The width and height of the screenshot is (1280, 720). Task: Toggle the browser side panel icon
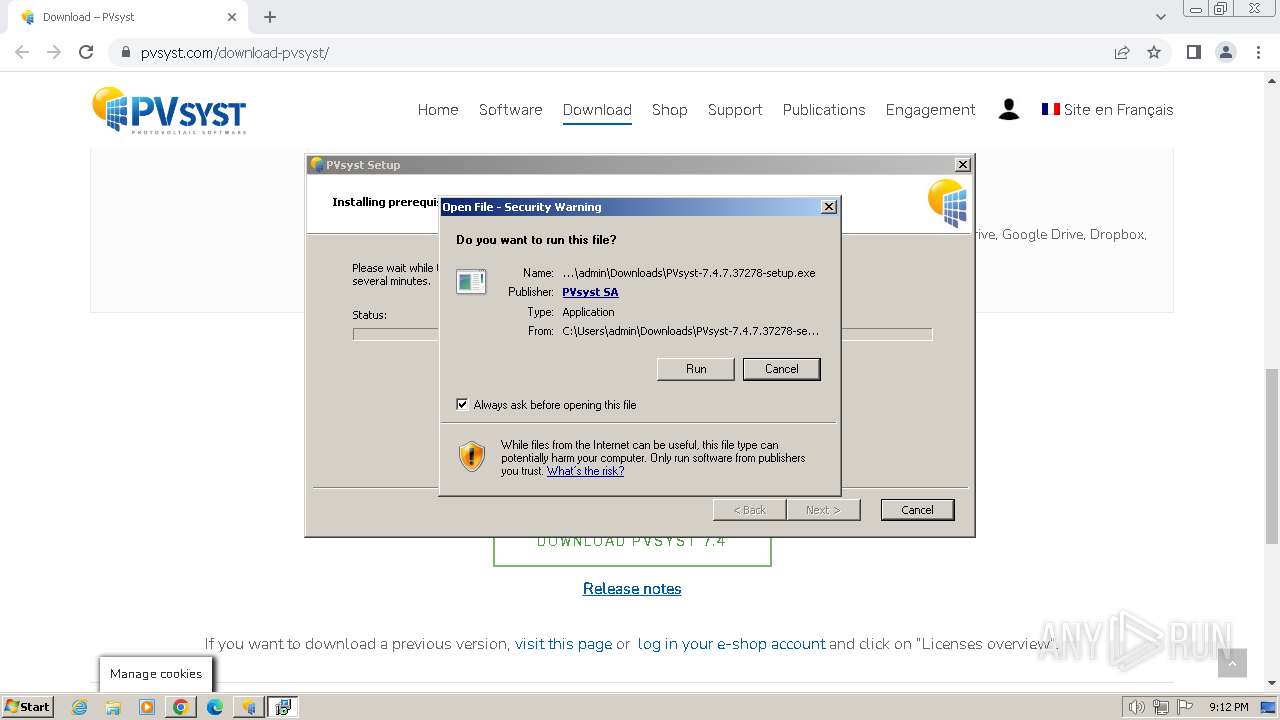[x=1193, y=52]
